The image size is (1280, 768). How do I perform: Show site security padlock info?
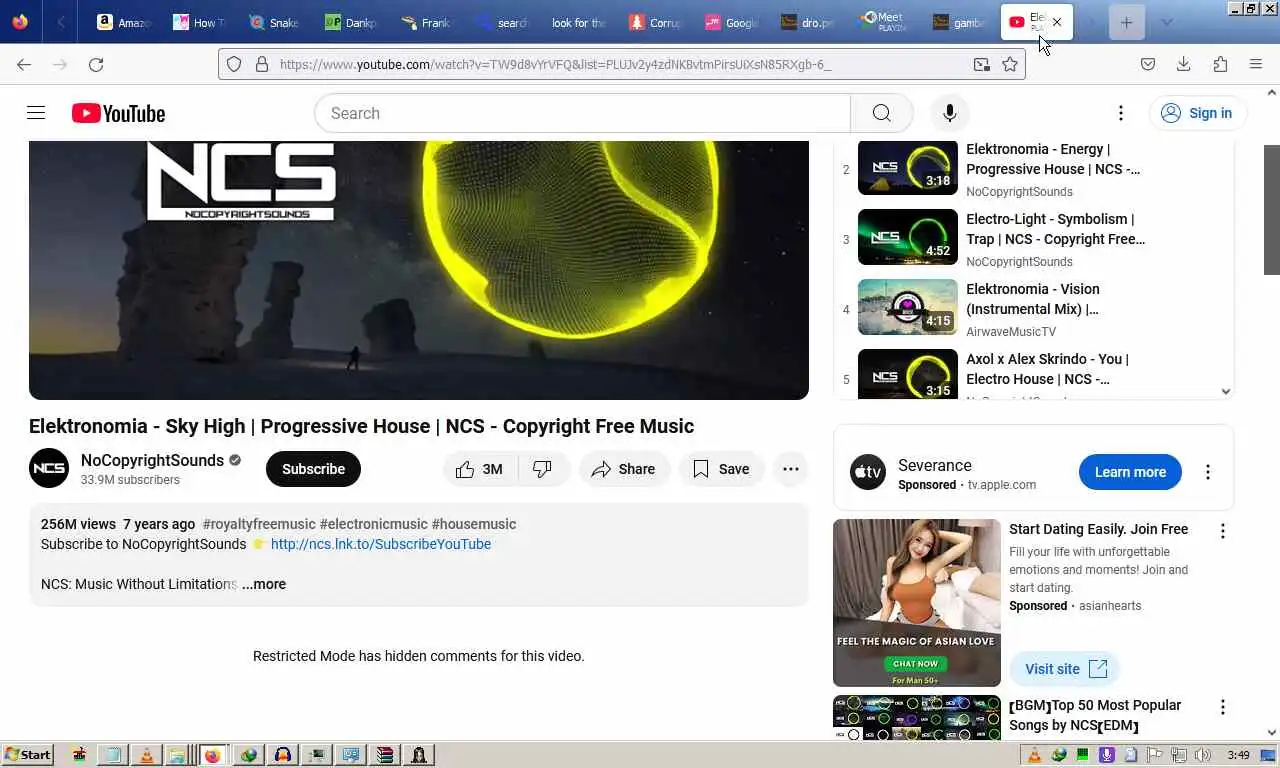tap(261, 64)
